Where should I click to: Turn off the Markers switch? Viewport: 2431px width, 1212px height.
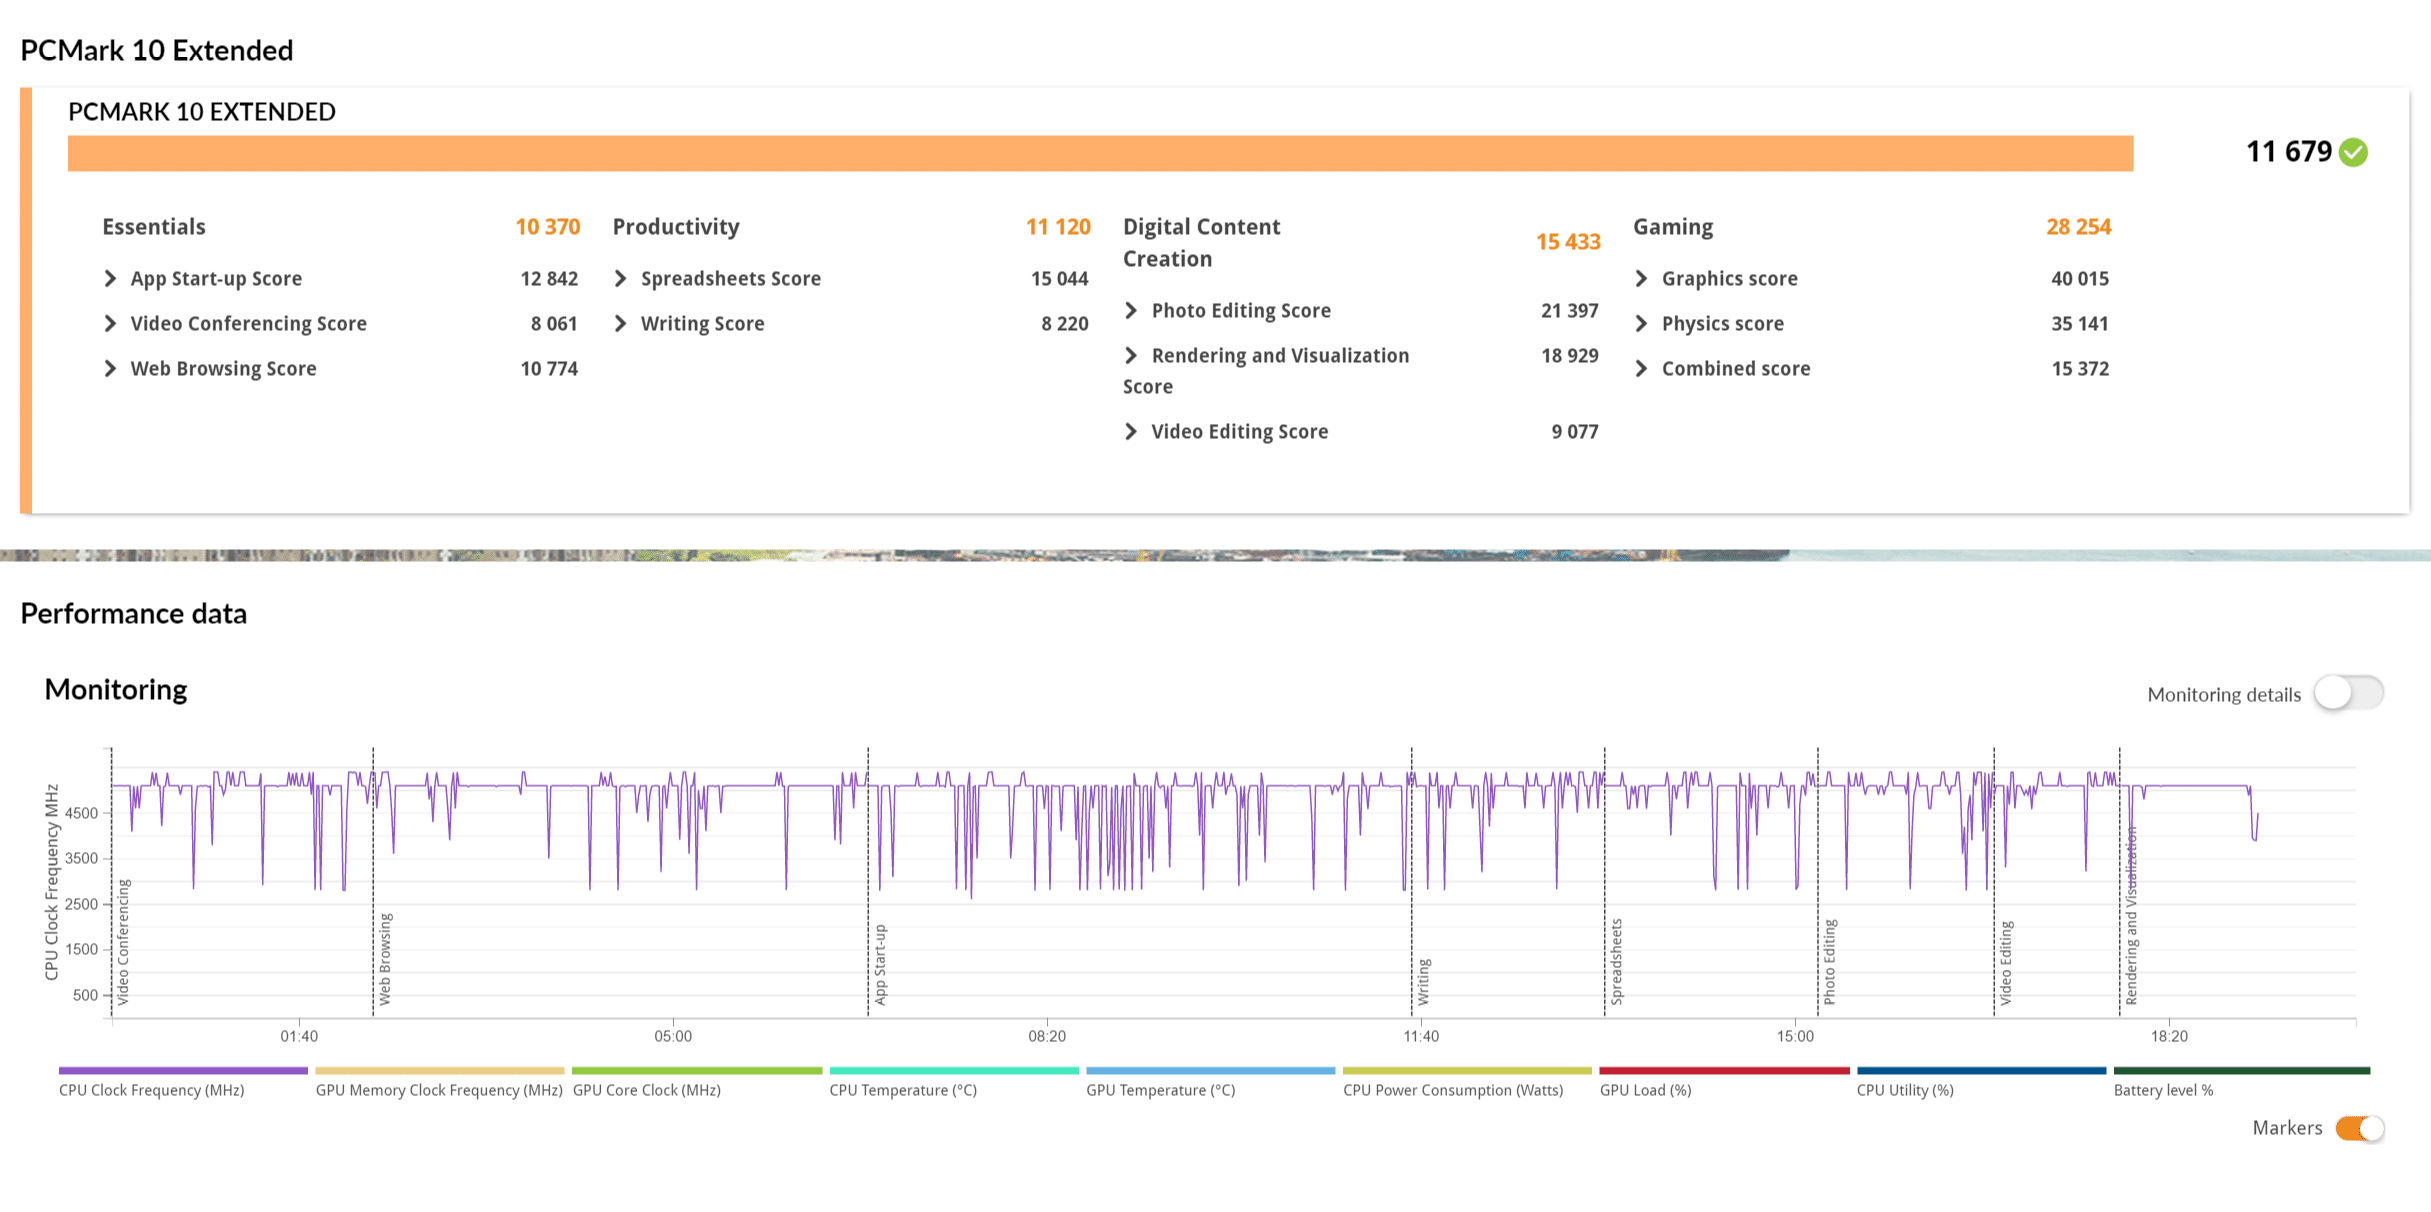tap(2360, 1128)
